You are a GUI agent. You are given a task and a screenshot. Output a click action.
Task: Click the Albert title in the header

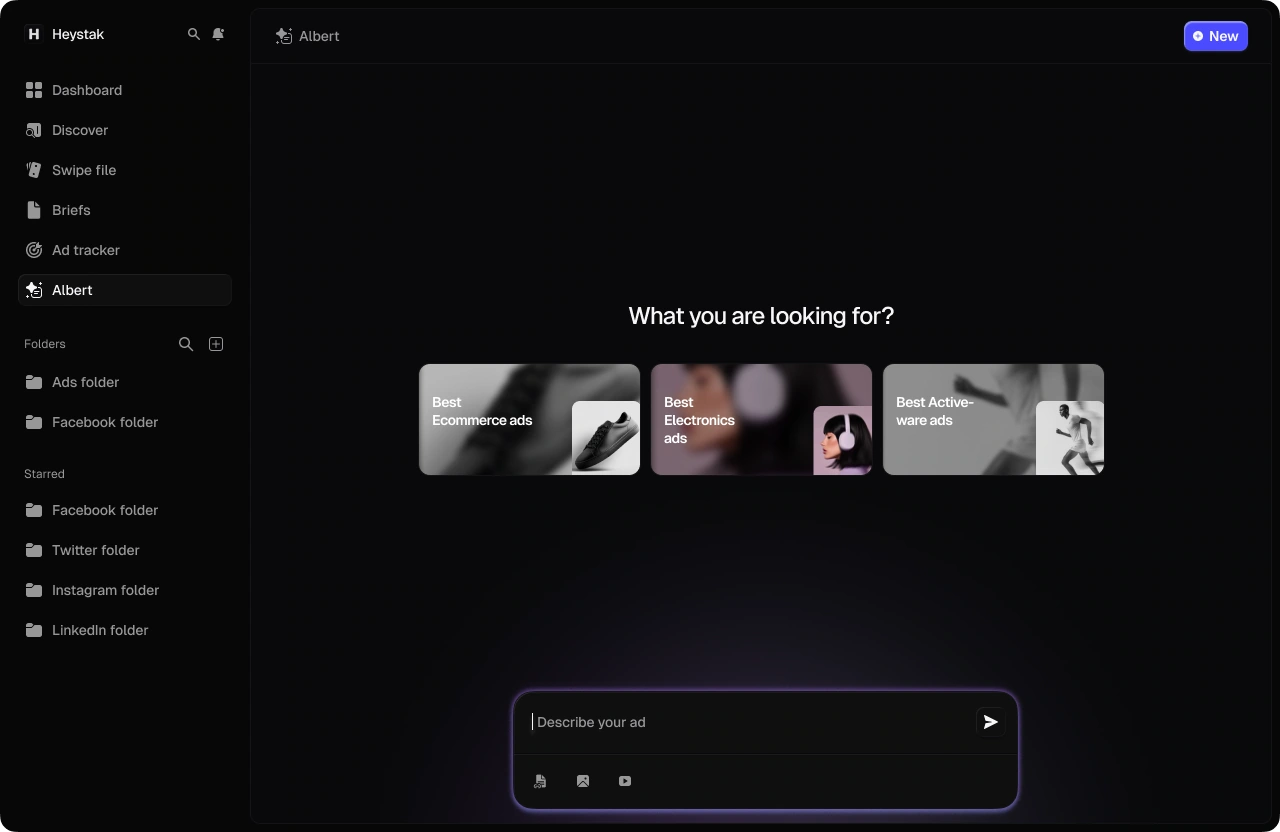point(319,36)
